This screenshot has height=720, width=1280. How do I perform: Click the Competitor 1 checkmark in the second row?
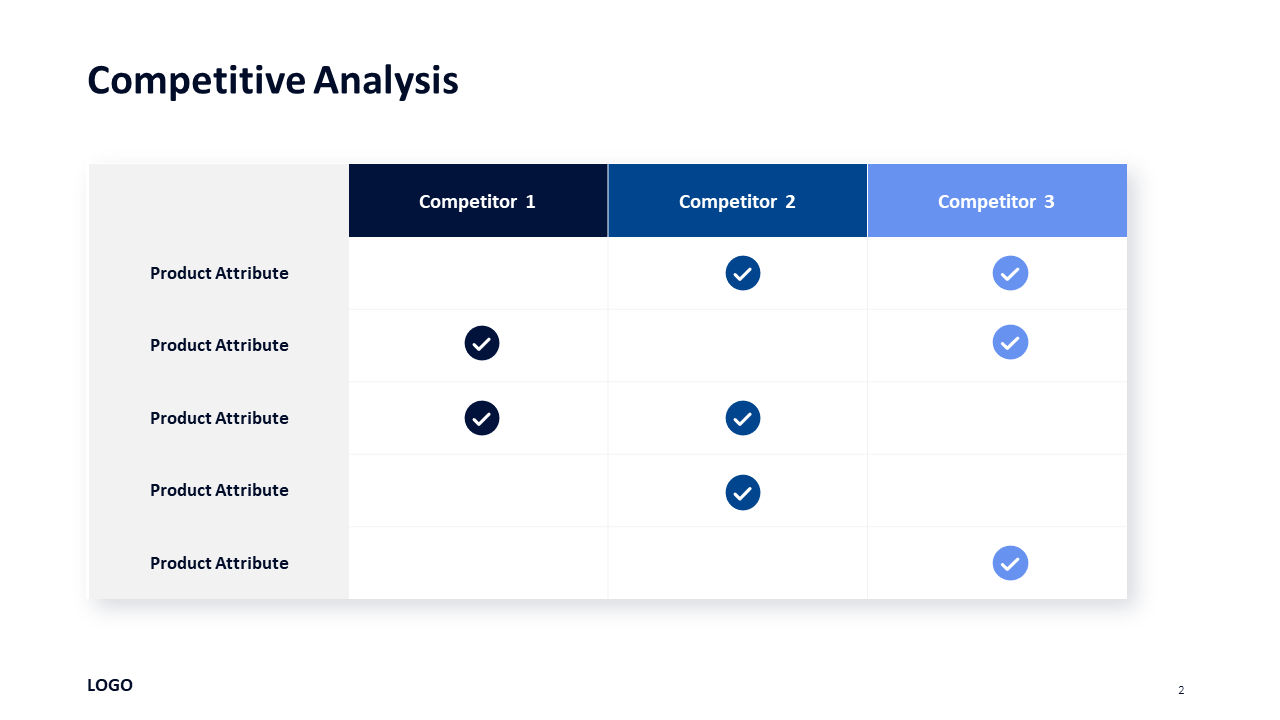click(x=482, y=343)
